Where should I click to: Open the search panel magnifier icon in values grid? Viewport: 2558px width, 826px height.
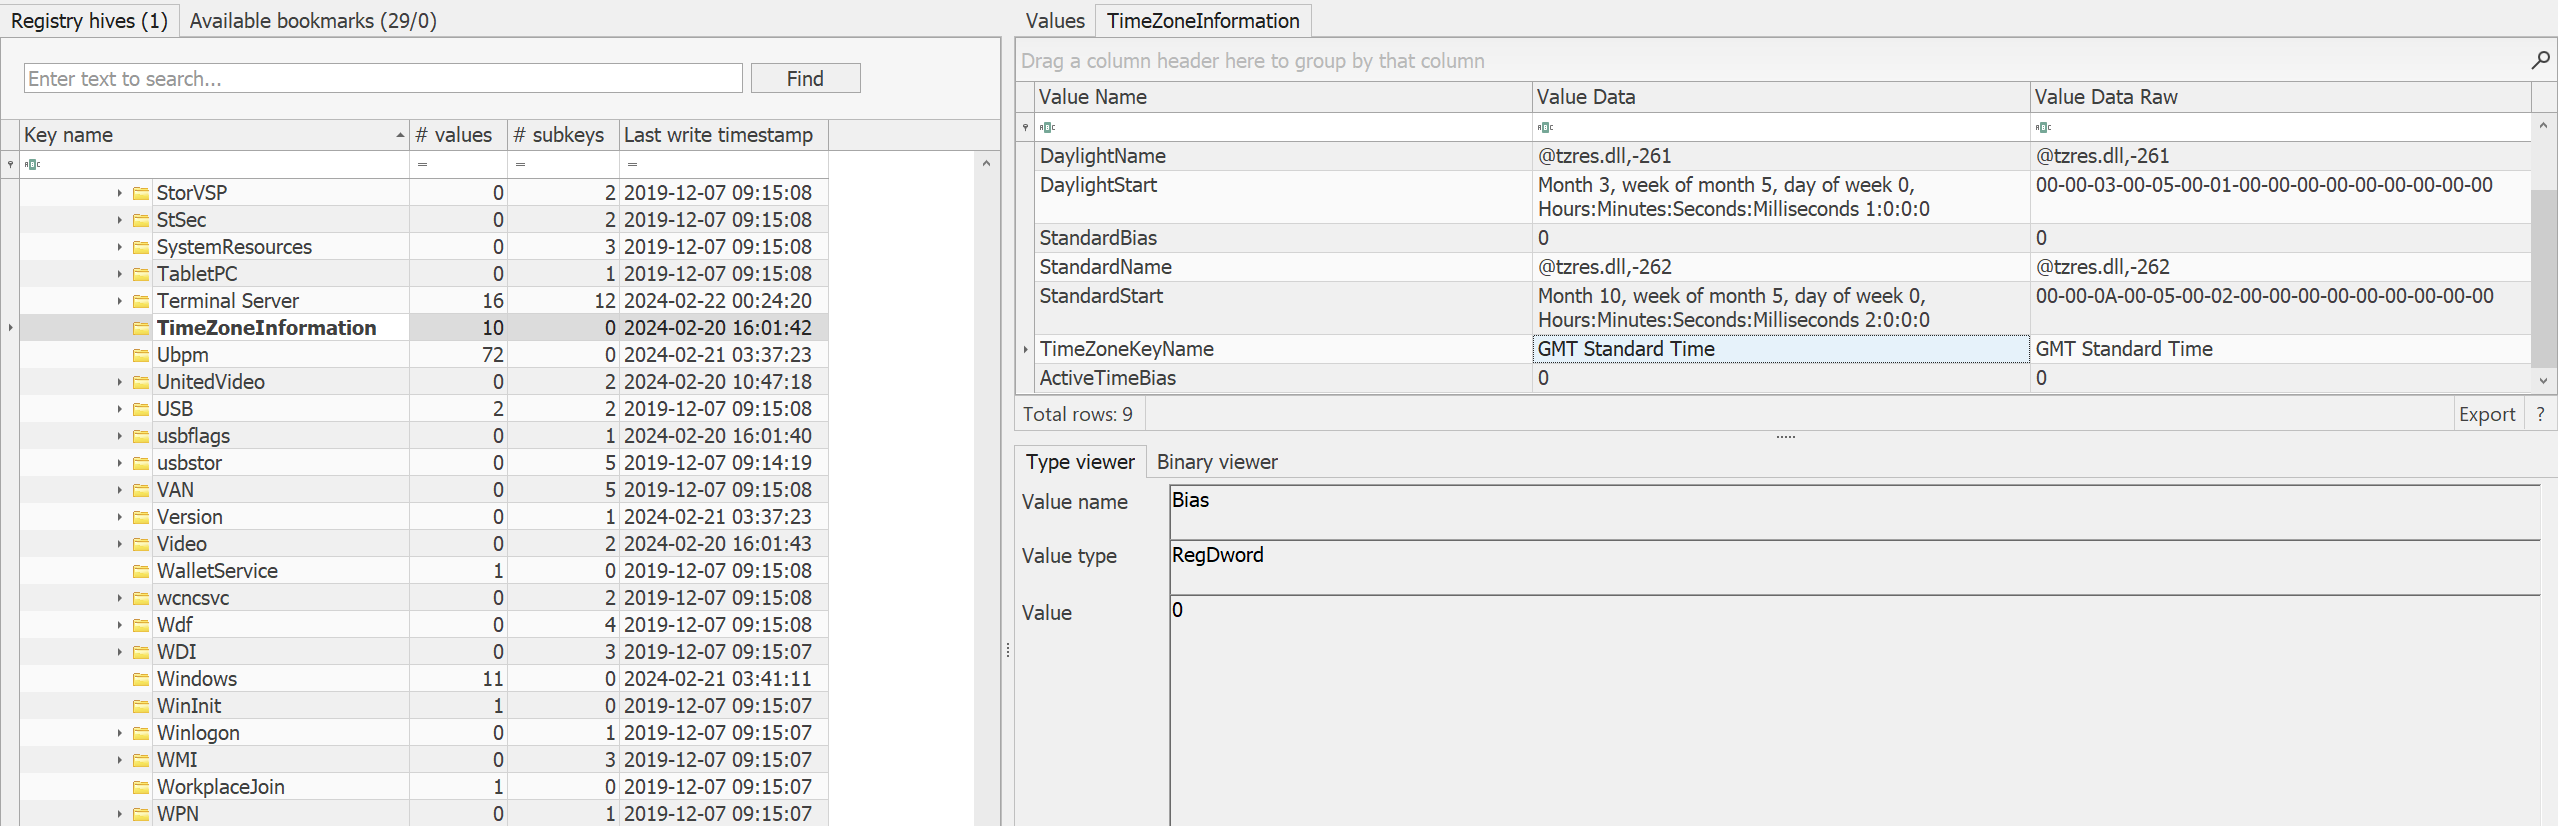pyautogui.click(x=2540, y=61)
